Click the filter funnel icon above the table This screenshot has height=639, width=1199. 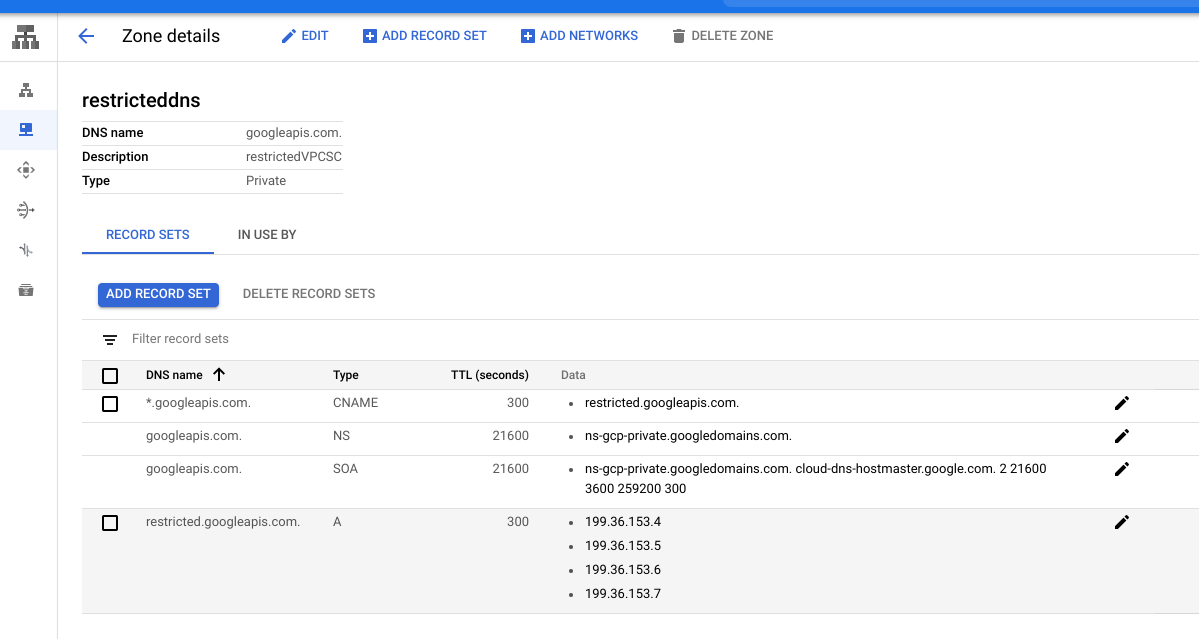[x=109, y=339]
